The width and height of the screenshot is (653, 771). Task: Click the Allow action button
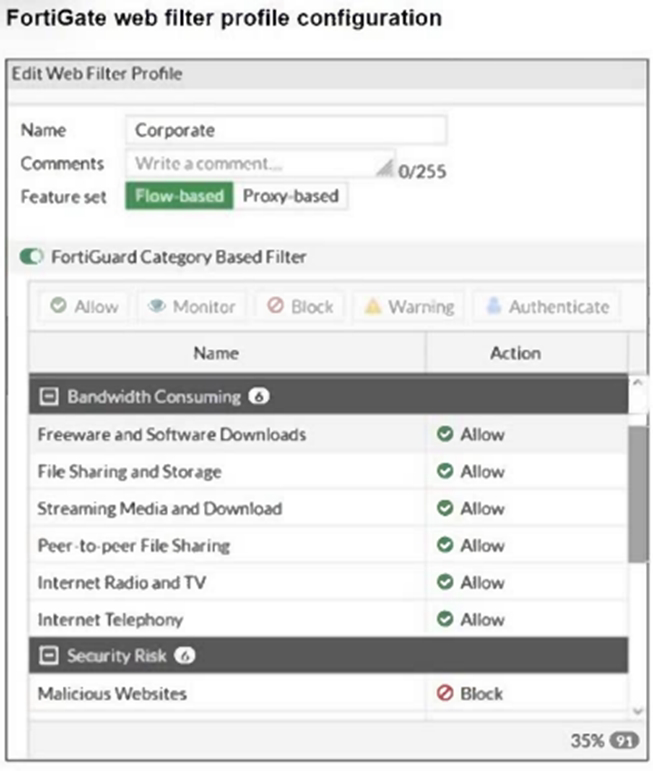[84, 307]
